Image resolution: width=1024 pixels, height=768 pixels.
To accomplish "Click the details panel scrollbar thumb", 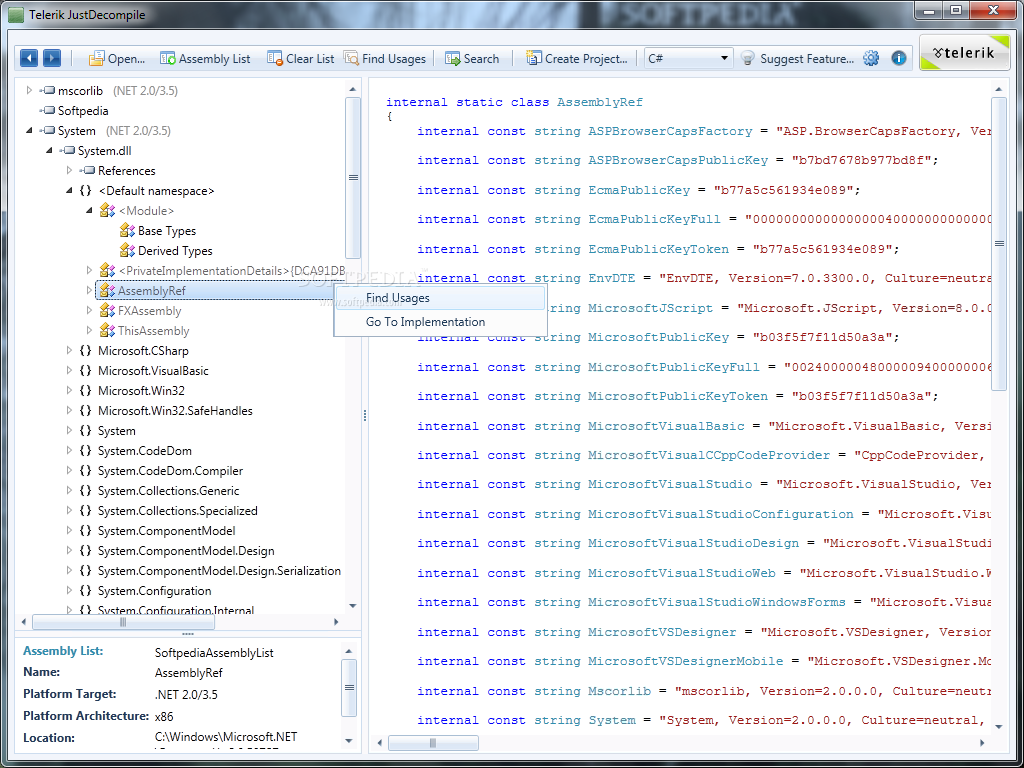I will [x=349, y=687].
